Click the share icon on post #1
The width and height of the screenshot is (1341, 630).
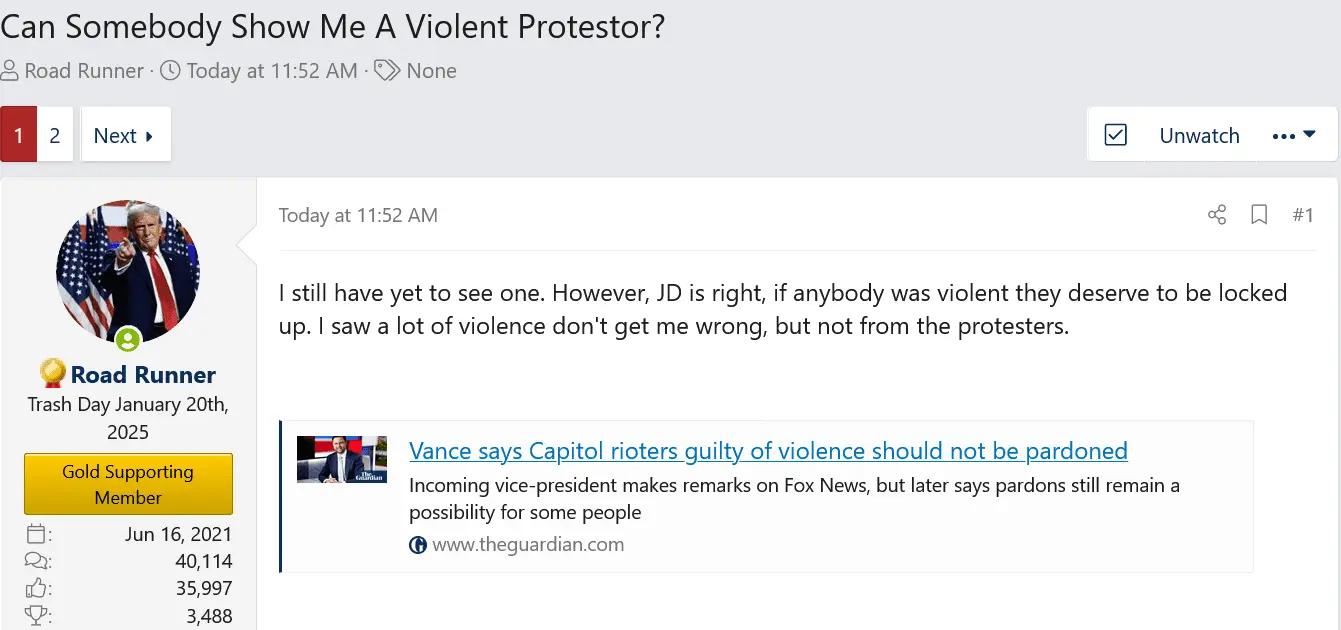point(1217,215)
